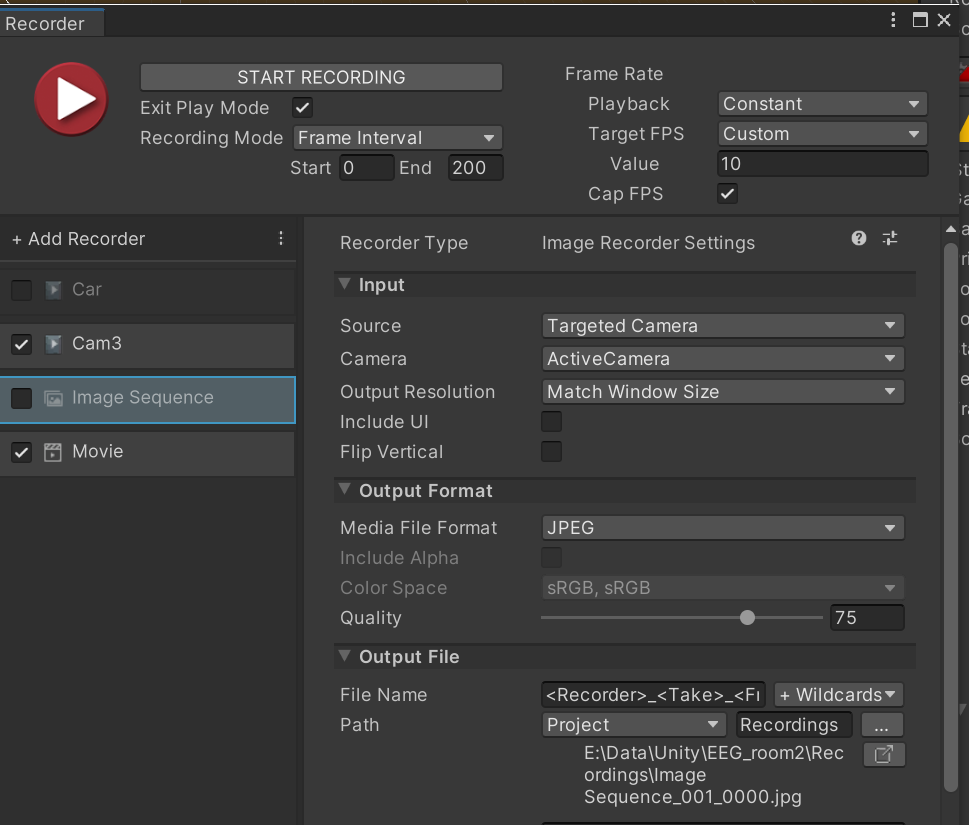Collapse the Input section
The width and height of the screenshot is (969, 825).
(x=345, y=284)
